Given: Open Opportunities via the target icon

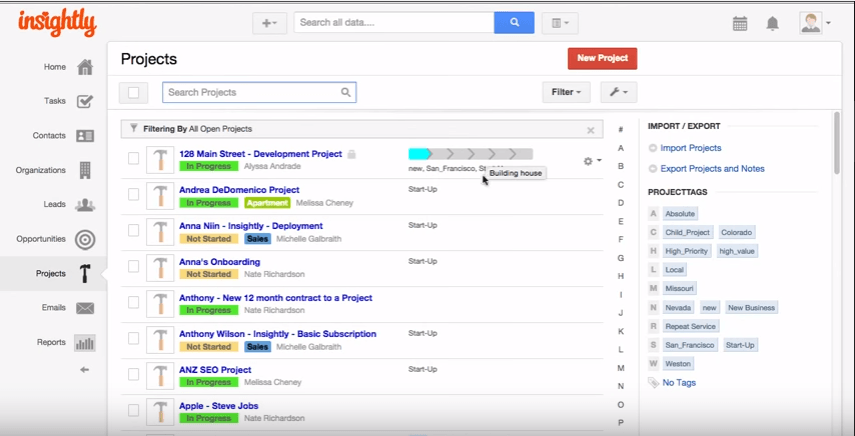Looking at the screenshot, I should 85,239.
